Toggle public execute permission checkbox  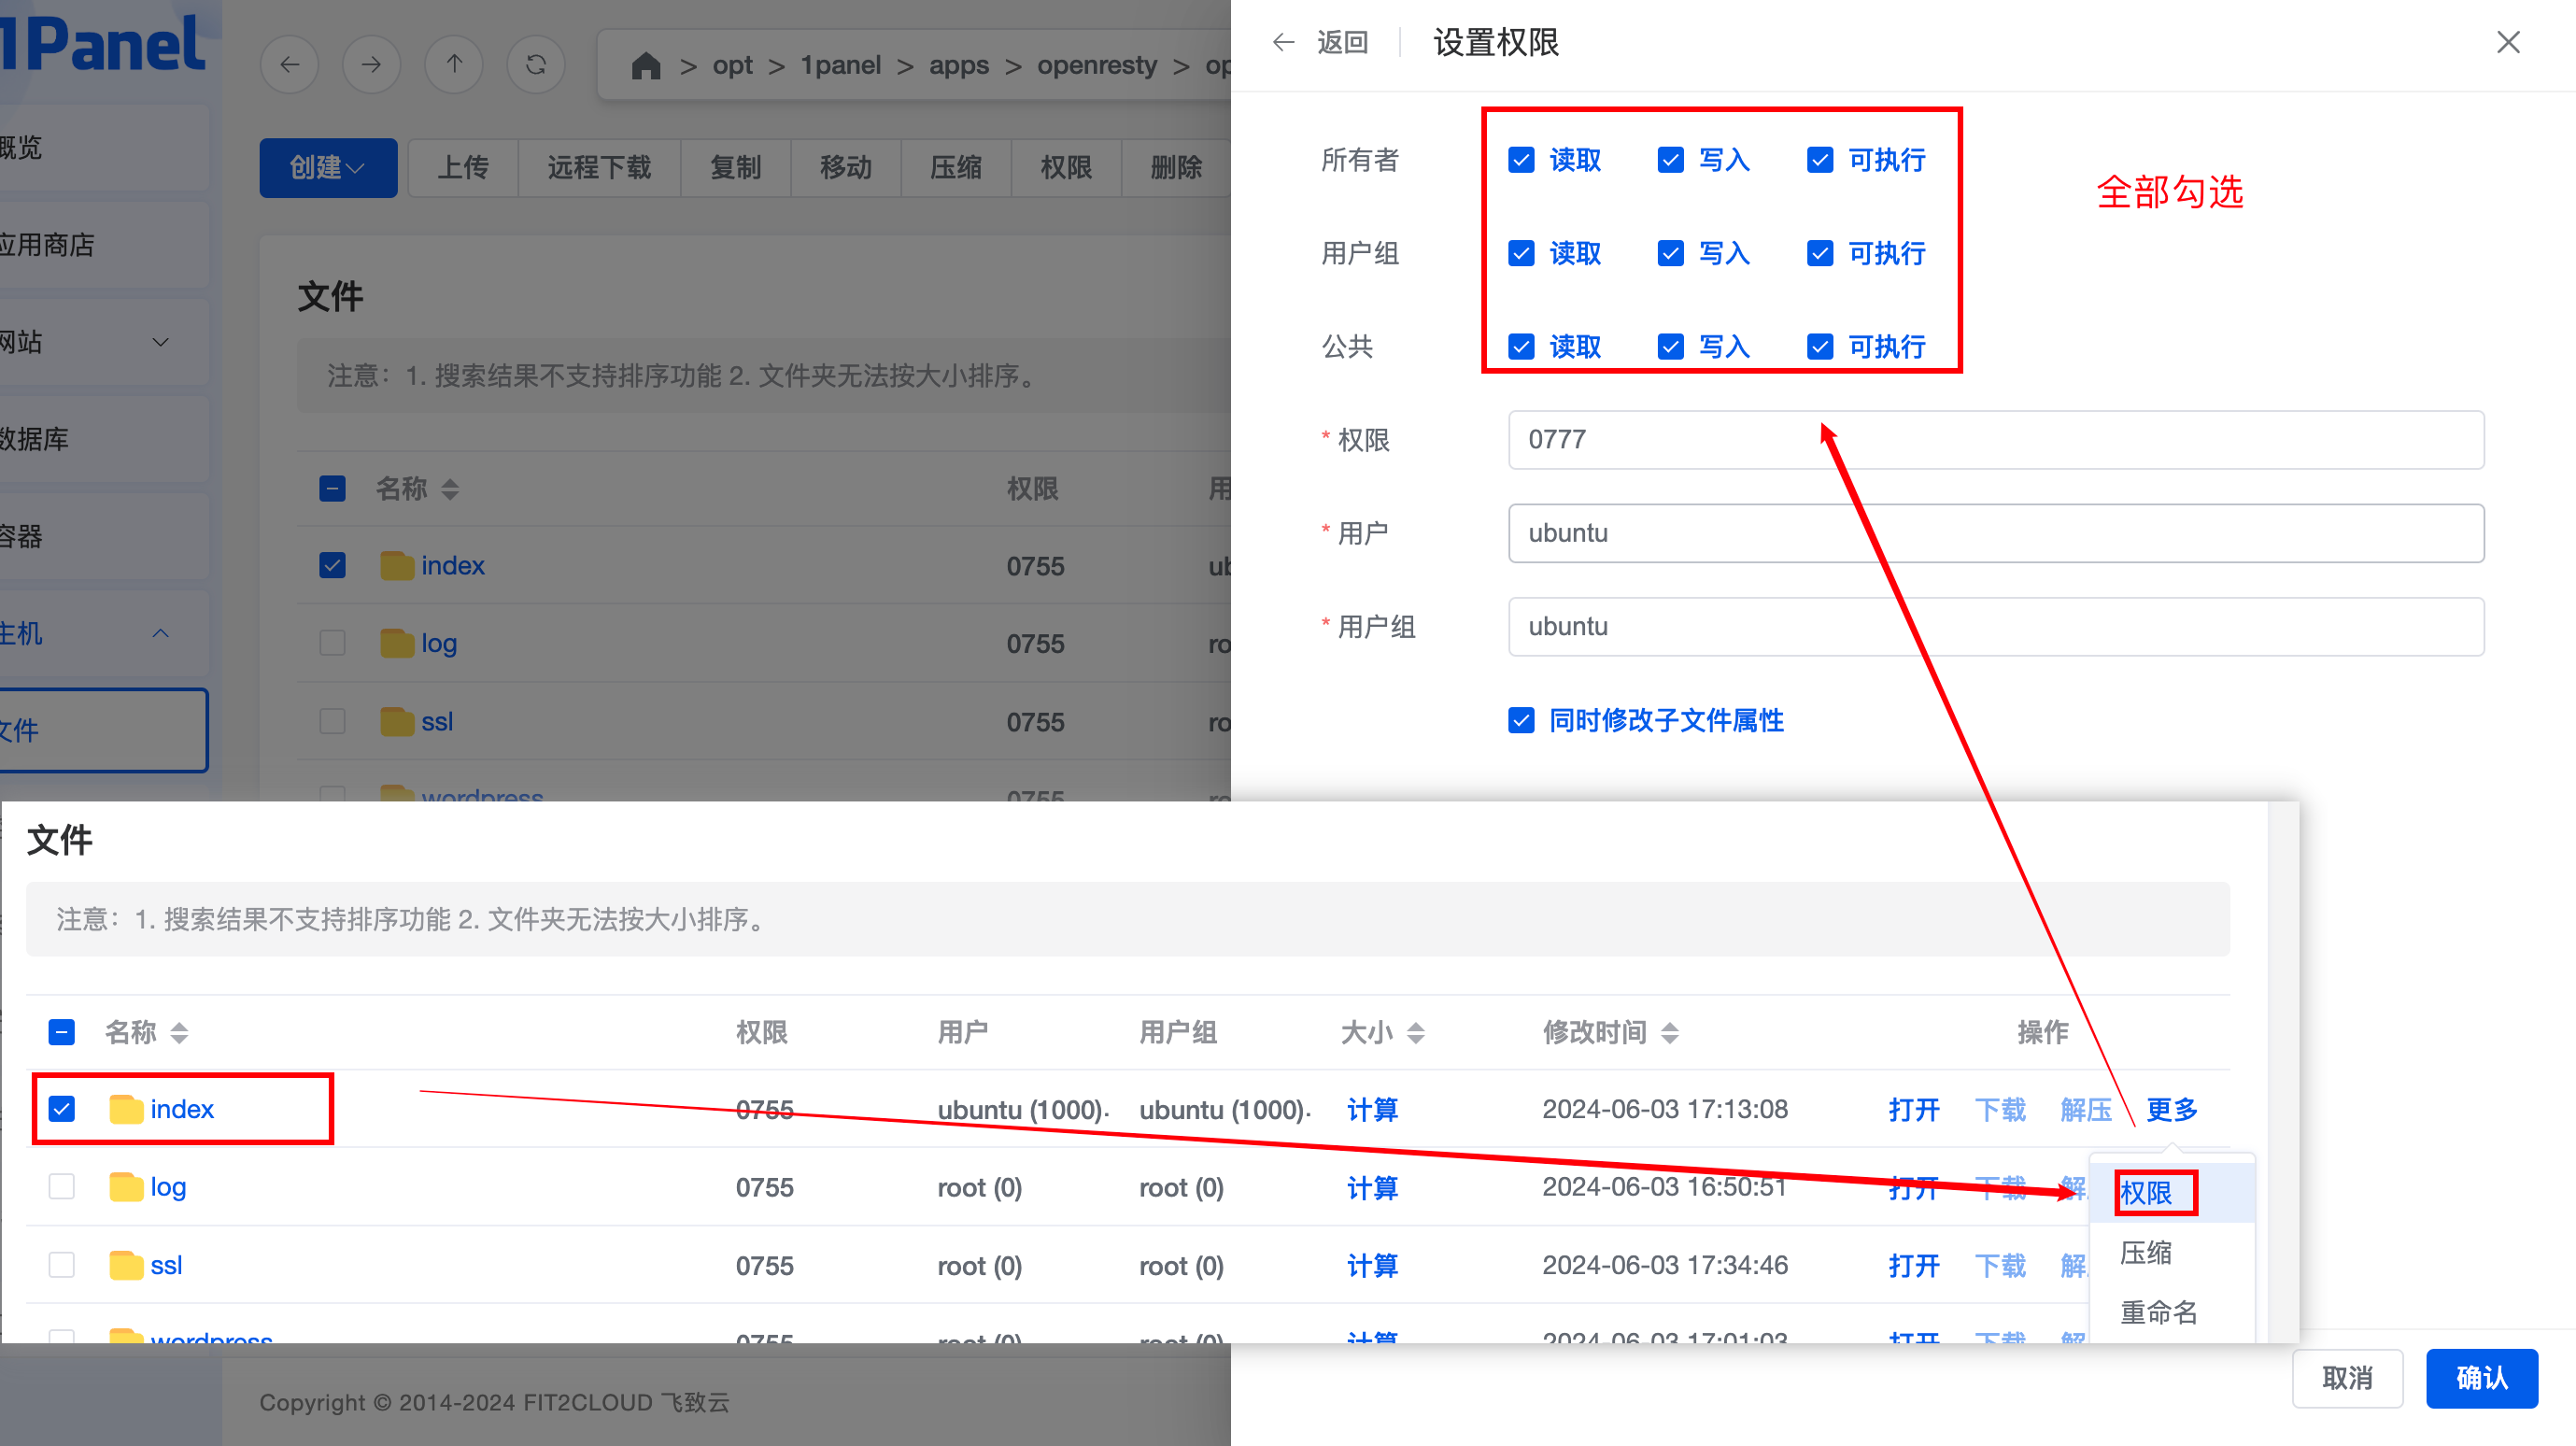tap(1820, 346)
